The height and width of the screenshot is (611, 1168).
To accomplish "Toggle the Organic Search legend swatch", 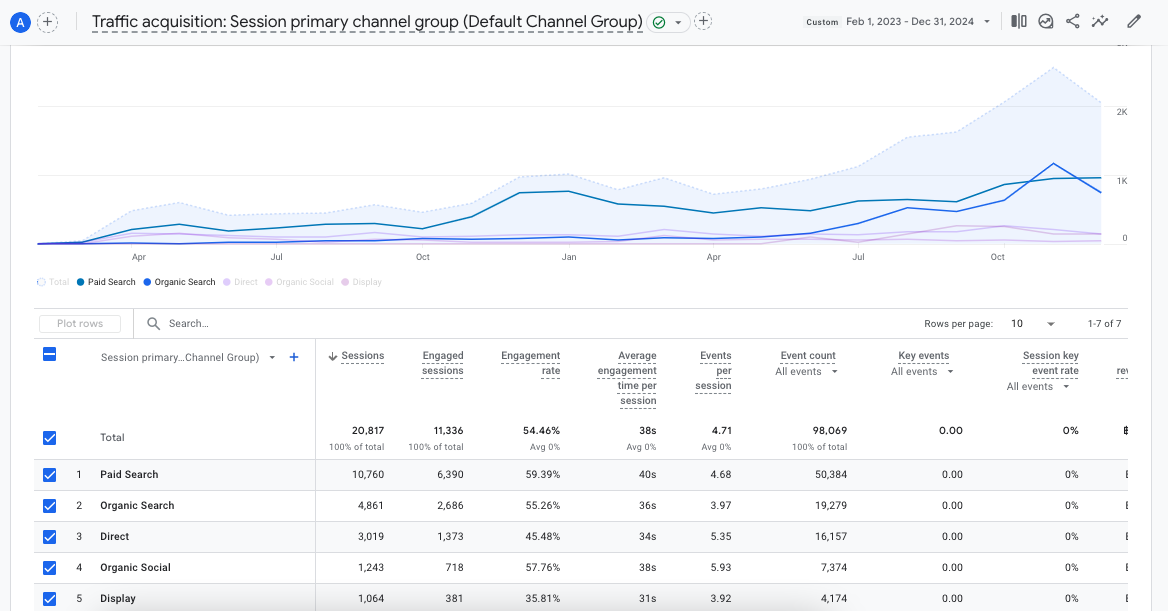I will coord(147,282).
